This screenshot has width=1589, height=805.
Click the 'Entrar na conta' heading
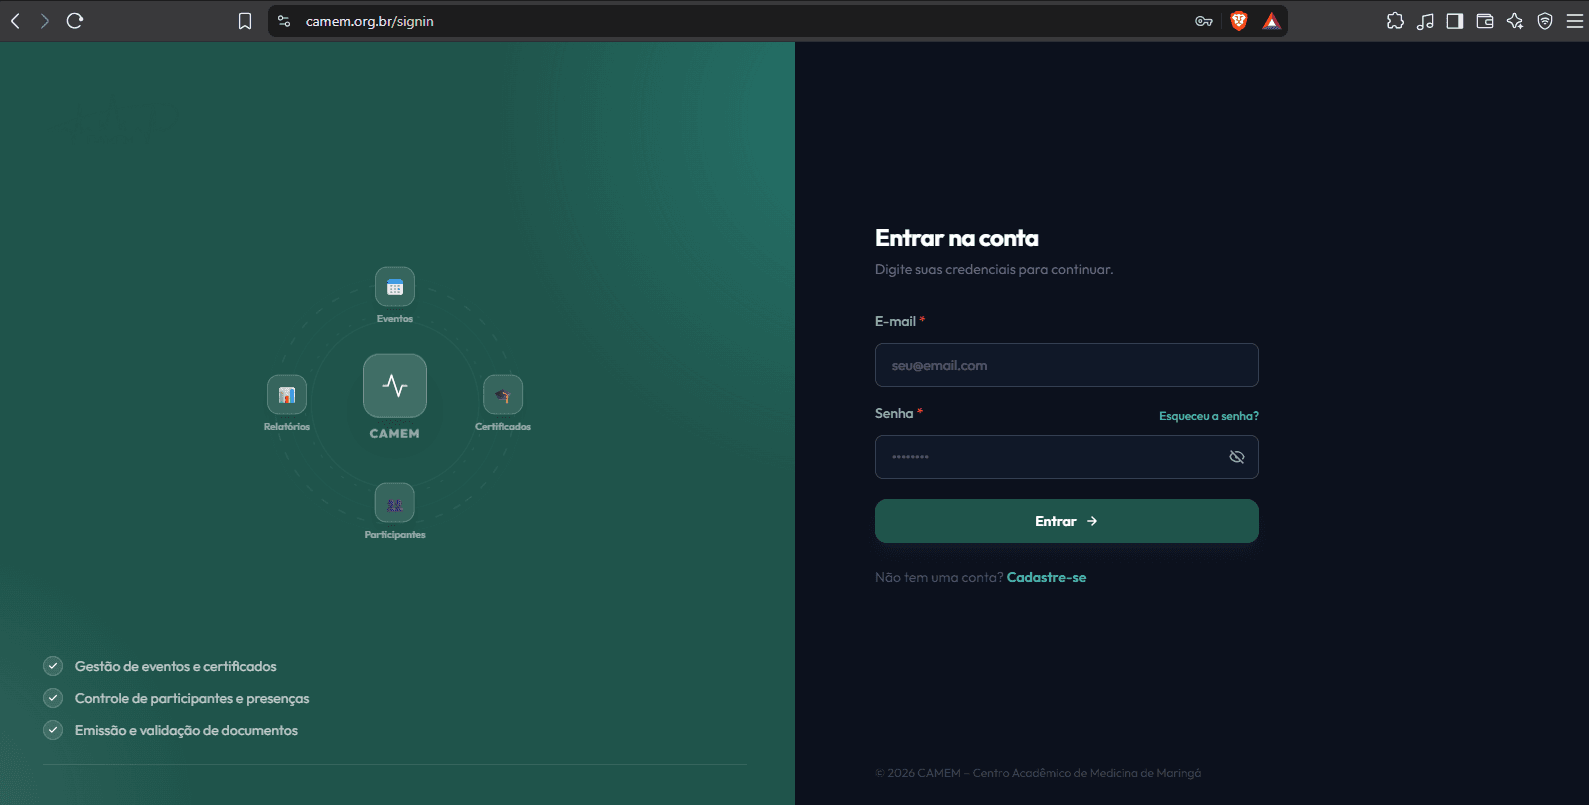[957, 238]
